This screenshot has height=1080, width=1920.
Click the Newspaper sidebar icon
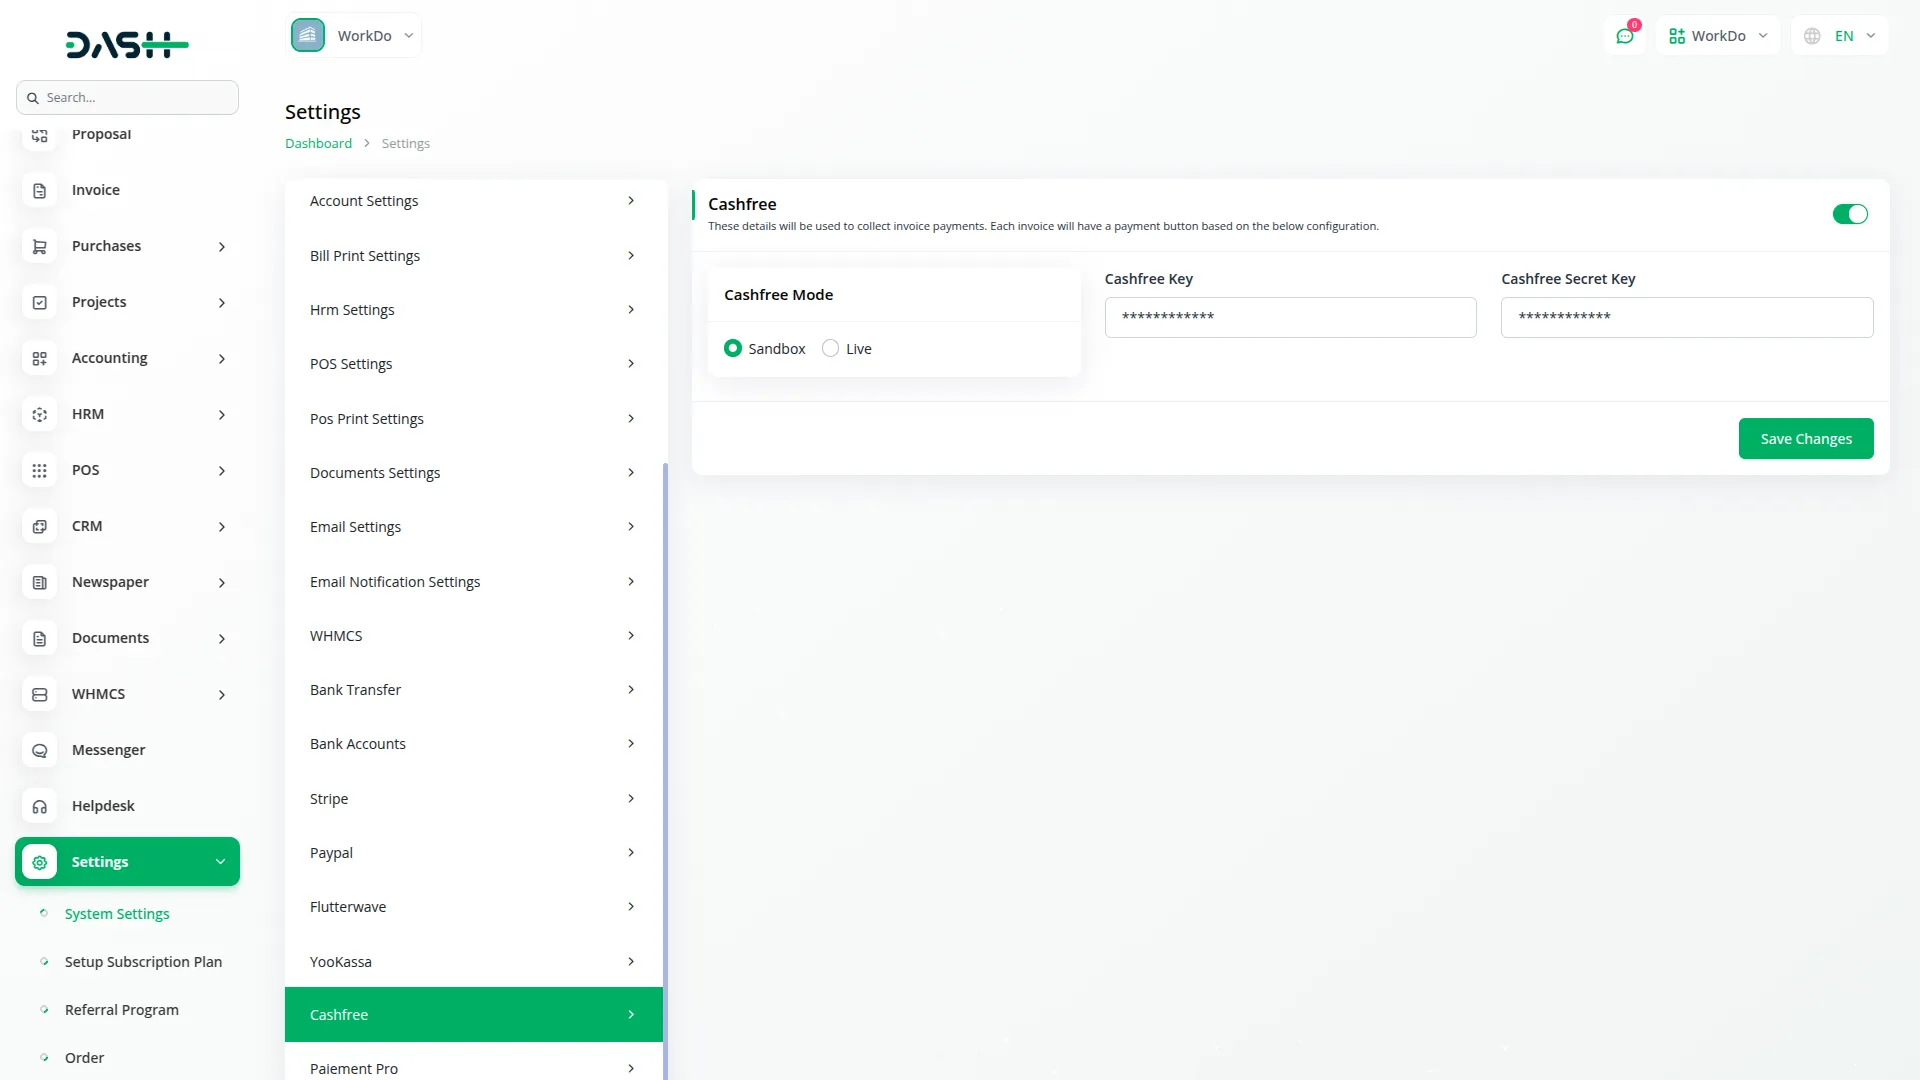tap(40, 582)
